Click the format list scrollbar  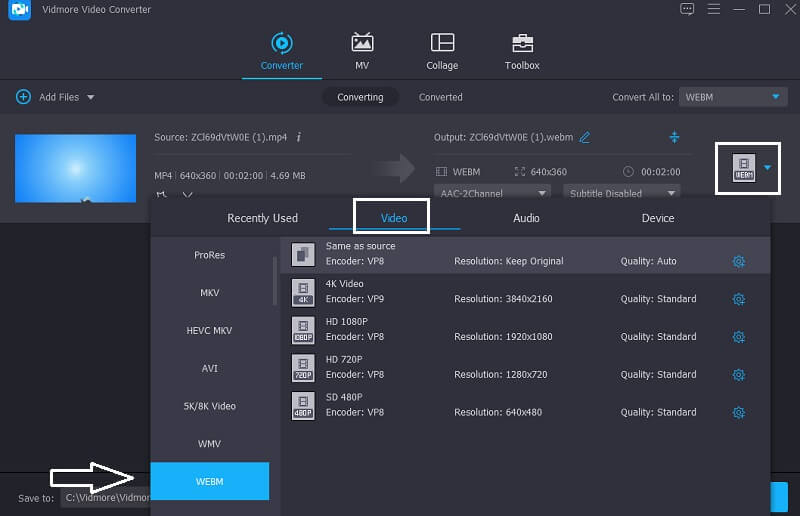pyautogui.click(x=275, y=281)
